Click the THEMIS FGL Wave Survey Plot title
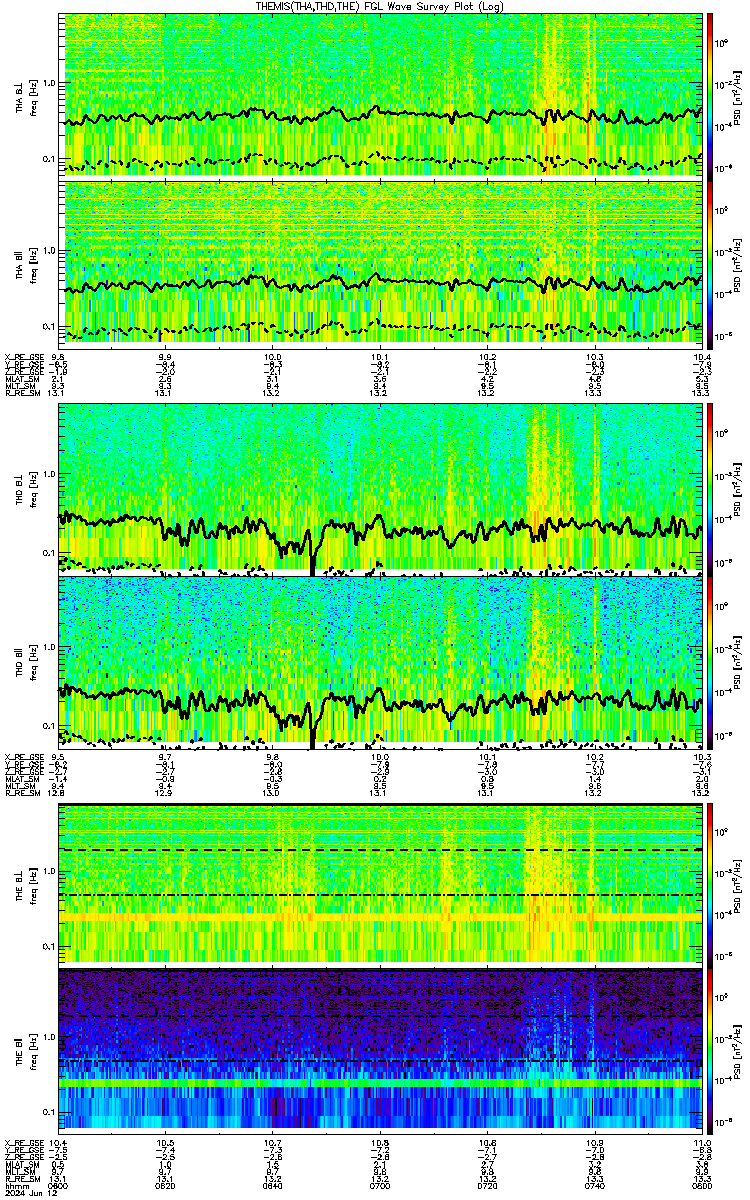Image resolution: width=750 pixels, height=1200 pixels. (381, 6)
